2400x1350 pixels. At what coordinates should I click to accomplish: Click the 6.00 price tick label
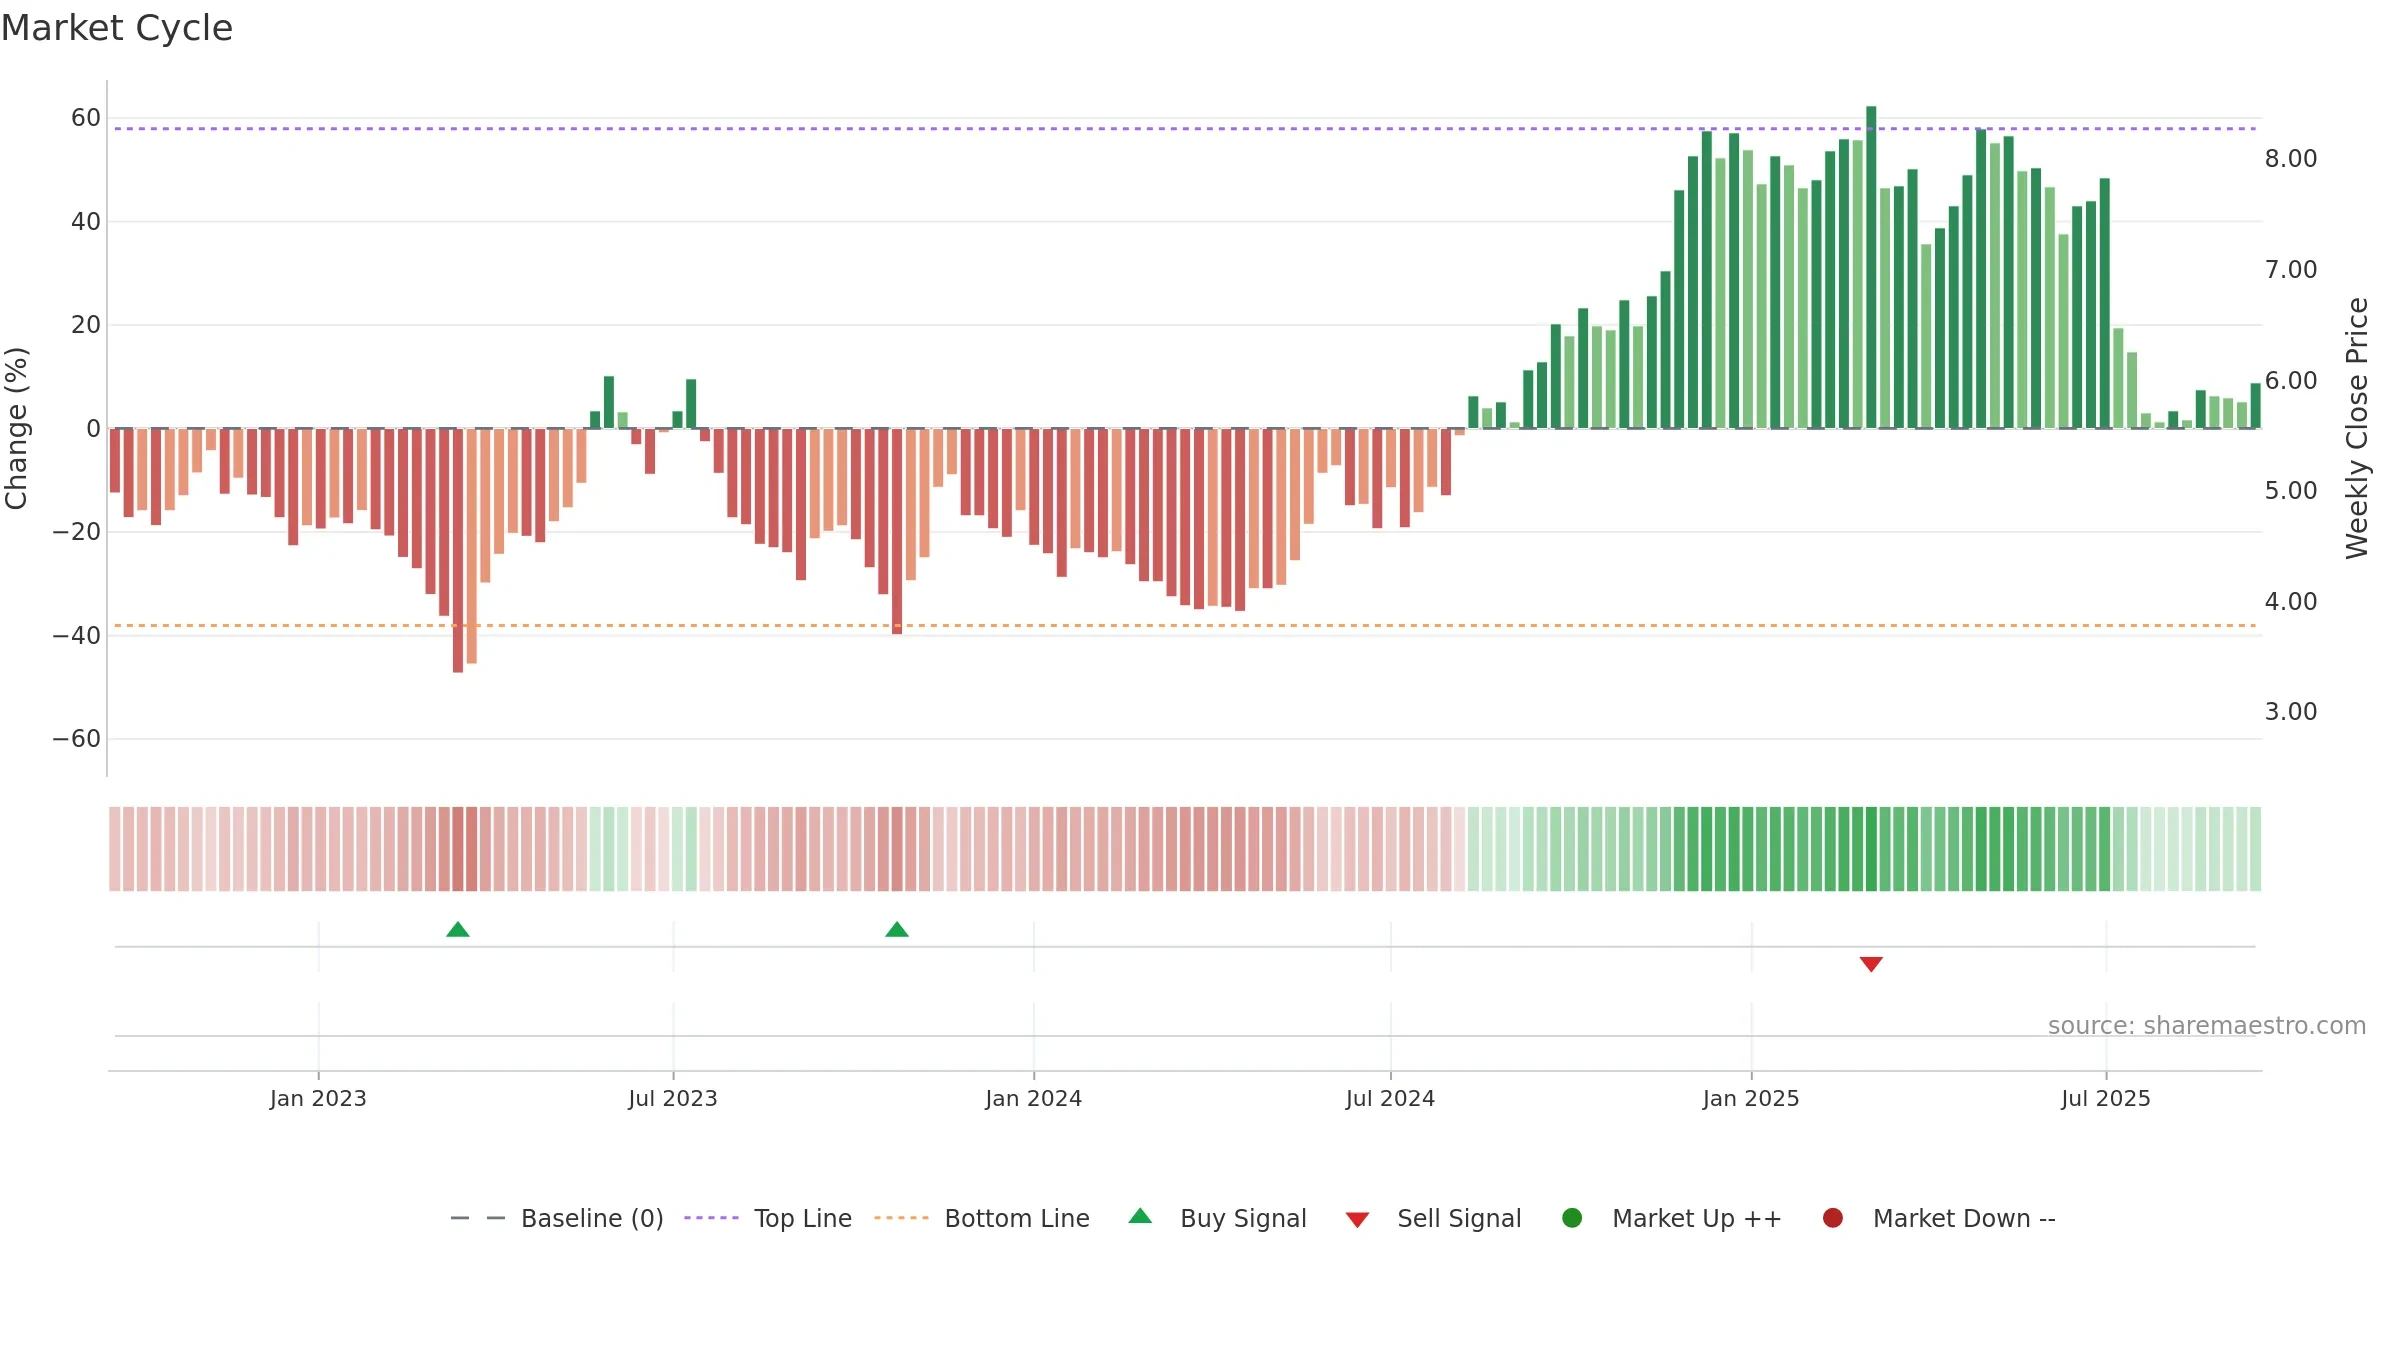[x=2291, y=381]
